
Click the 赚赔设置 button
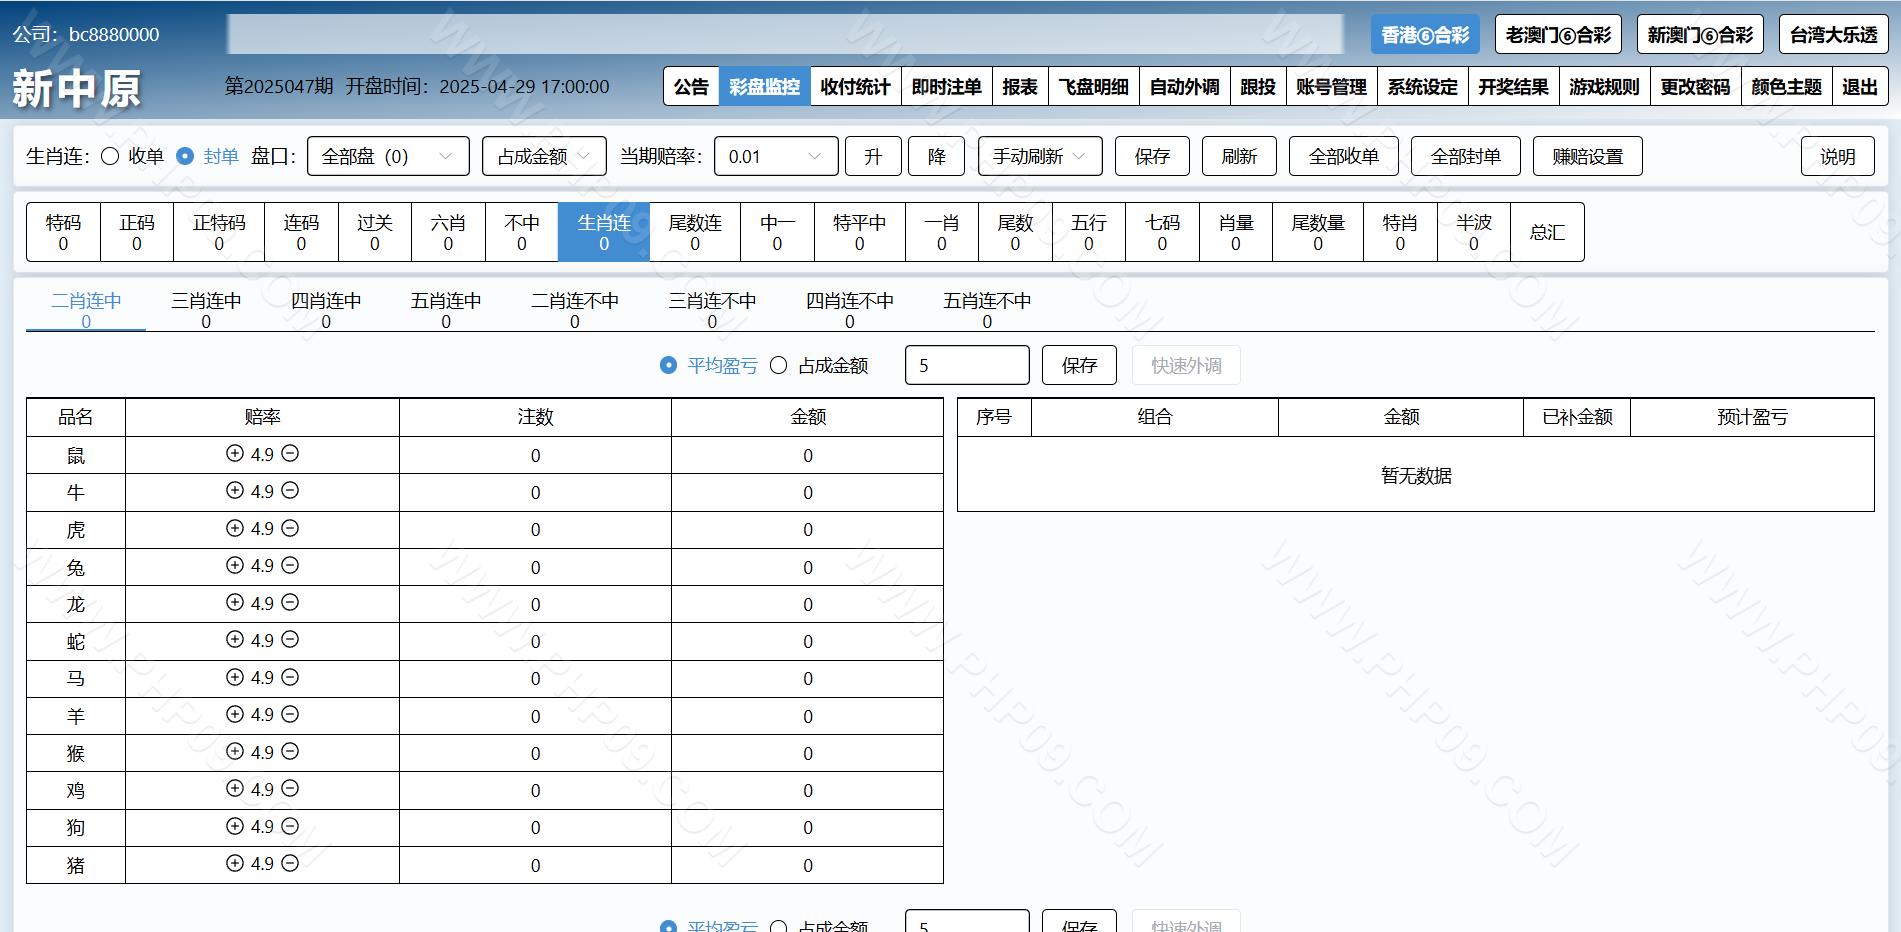[x=1587, y=156]
